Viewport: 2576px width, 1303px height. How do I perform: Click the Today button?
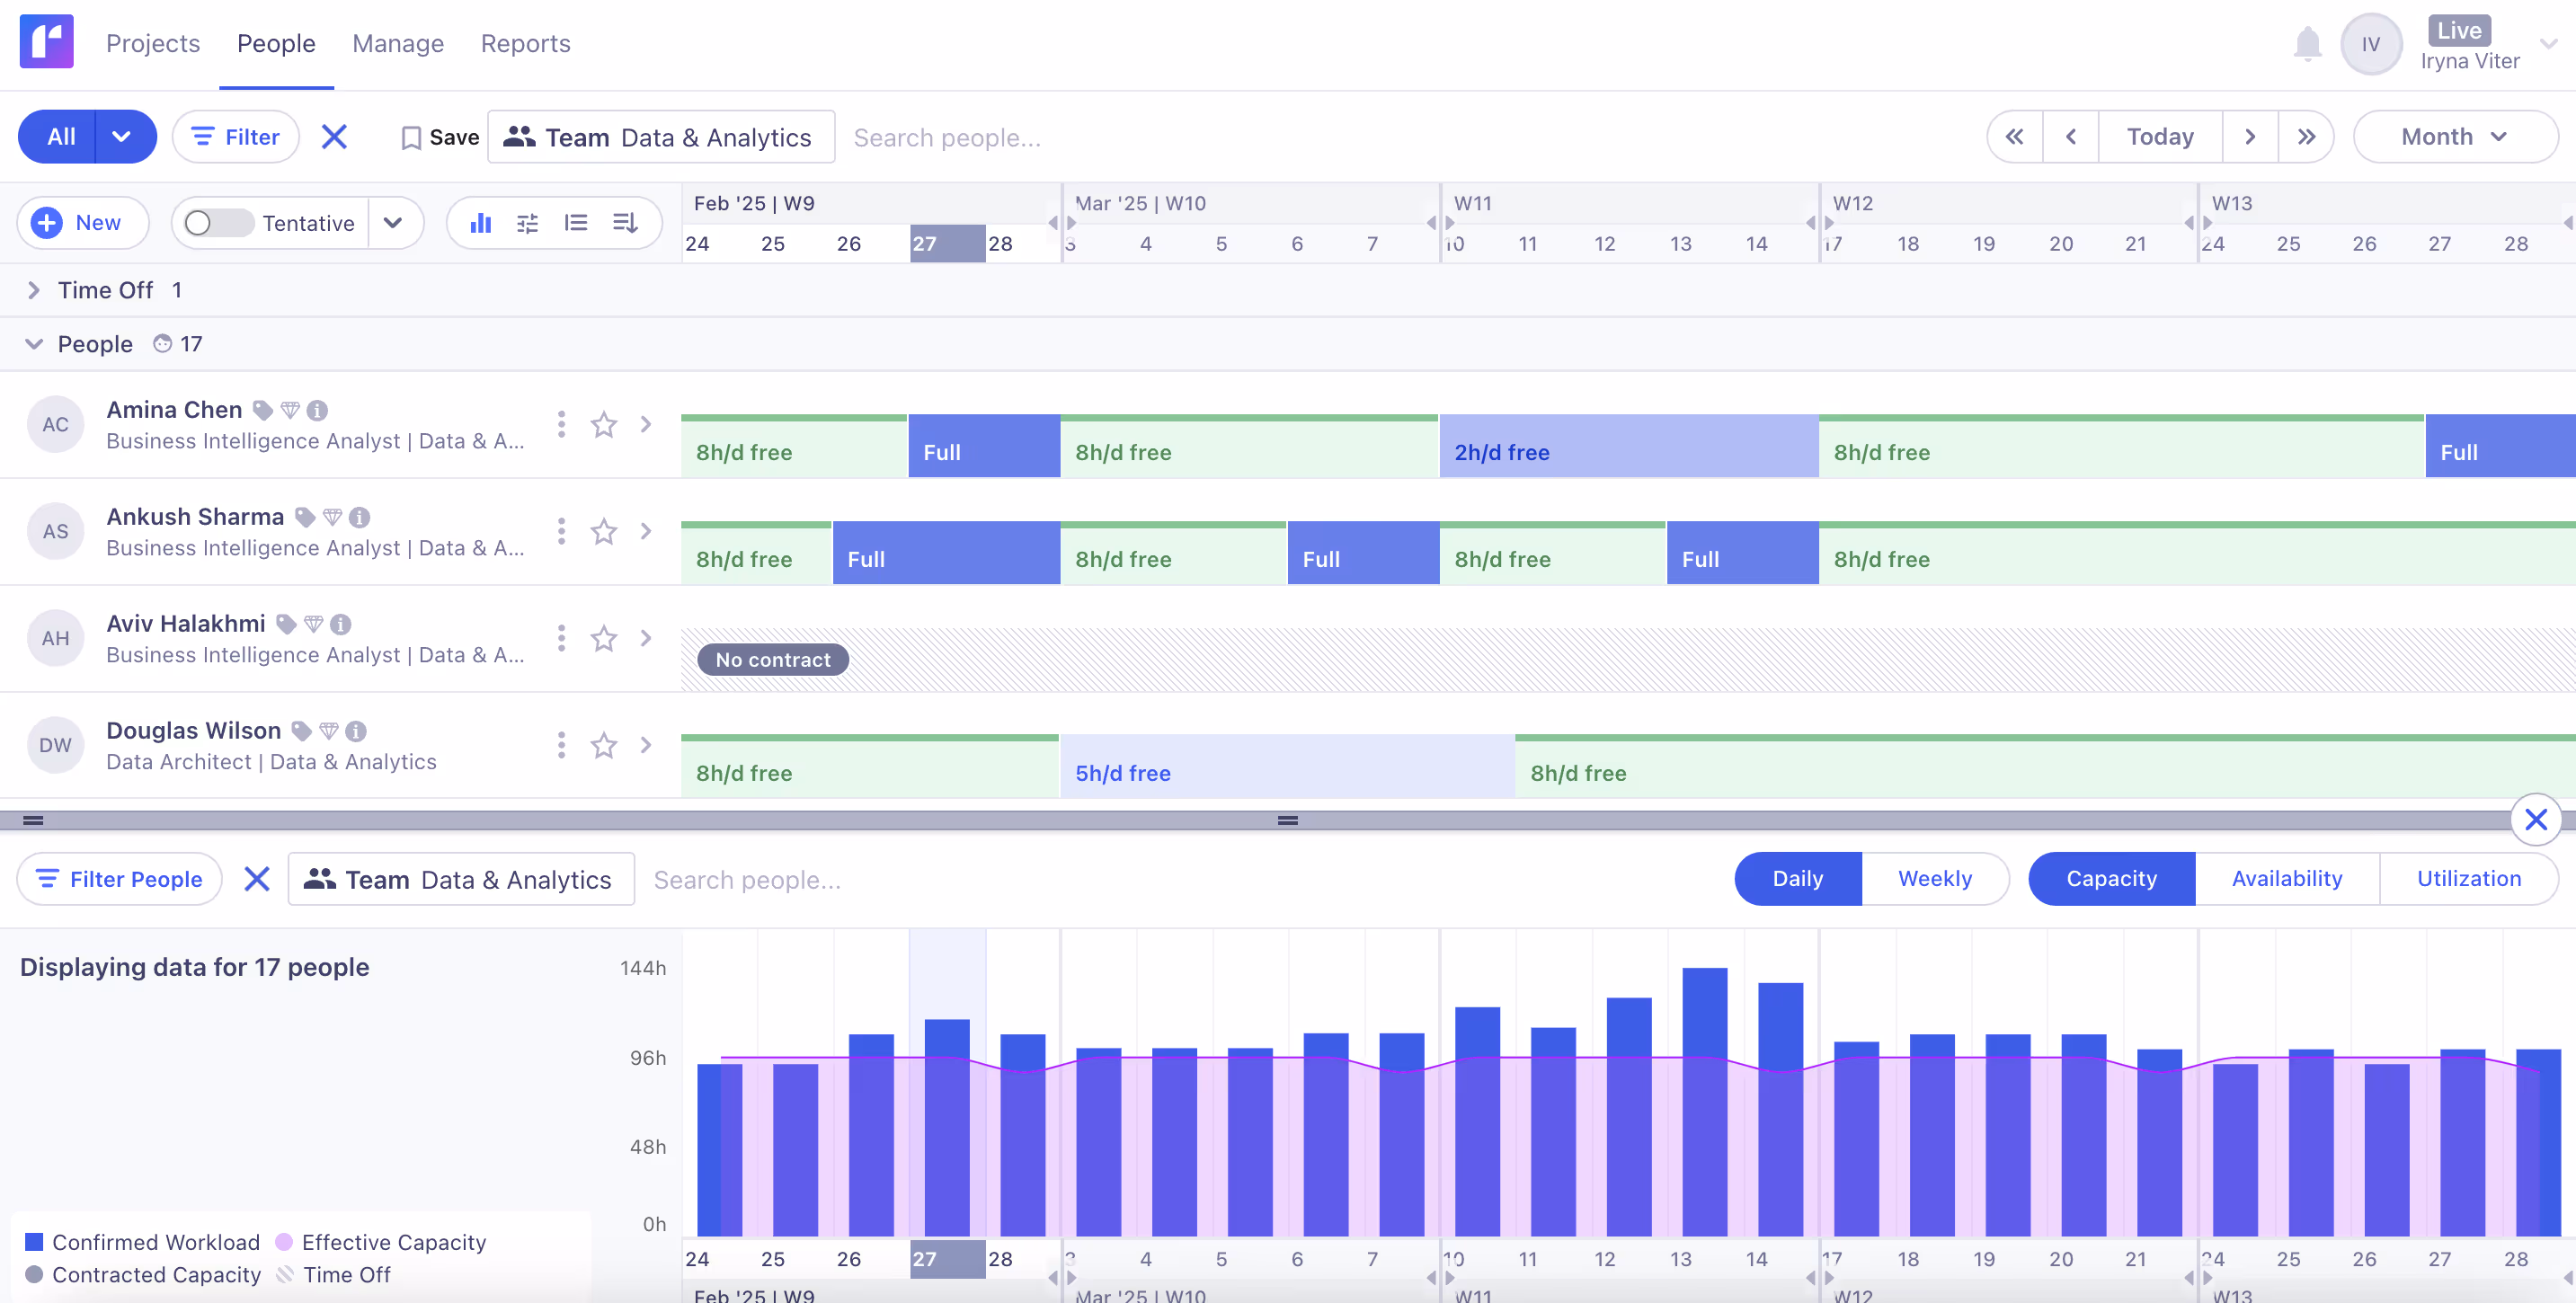tap(2160, 137)
